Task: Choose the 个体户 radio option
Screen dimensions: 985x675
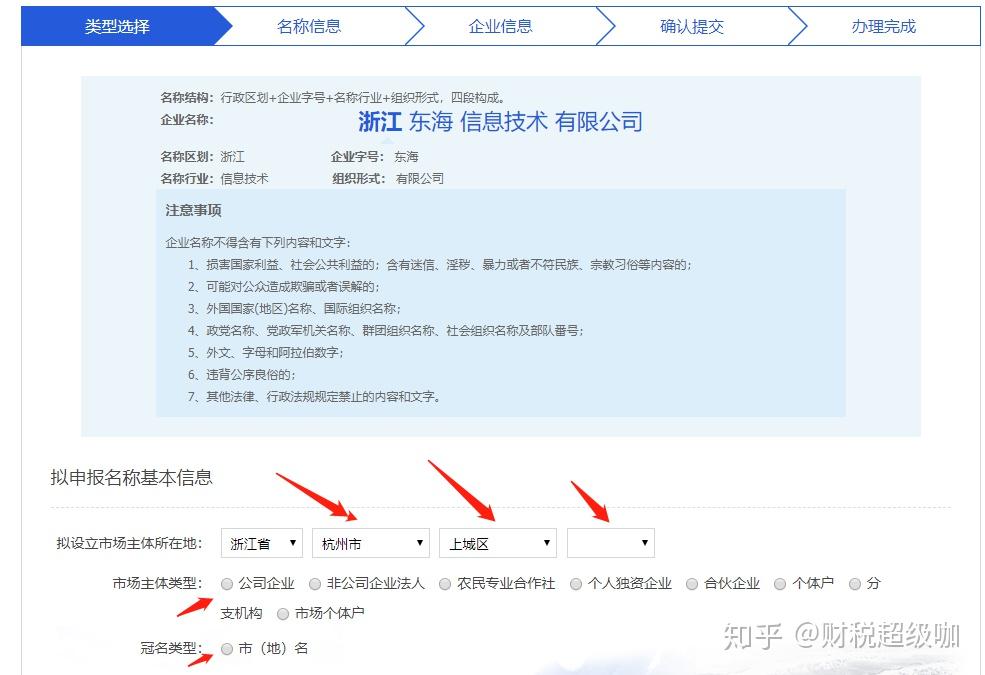Action: 780,584
